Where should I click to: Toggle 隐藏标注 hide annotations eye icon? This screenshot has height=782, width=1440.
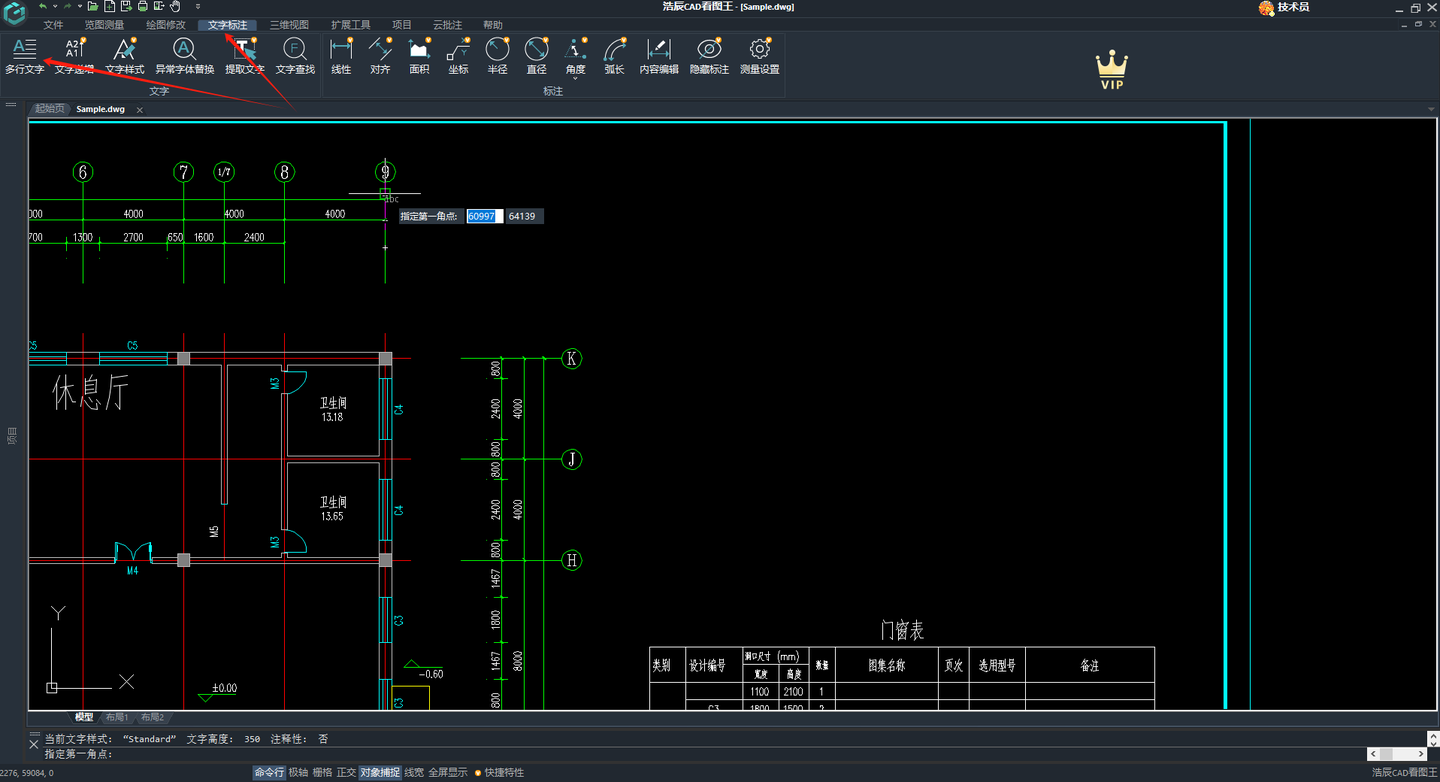(709, 56)
